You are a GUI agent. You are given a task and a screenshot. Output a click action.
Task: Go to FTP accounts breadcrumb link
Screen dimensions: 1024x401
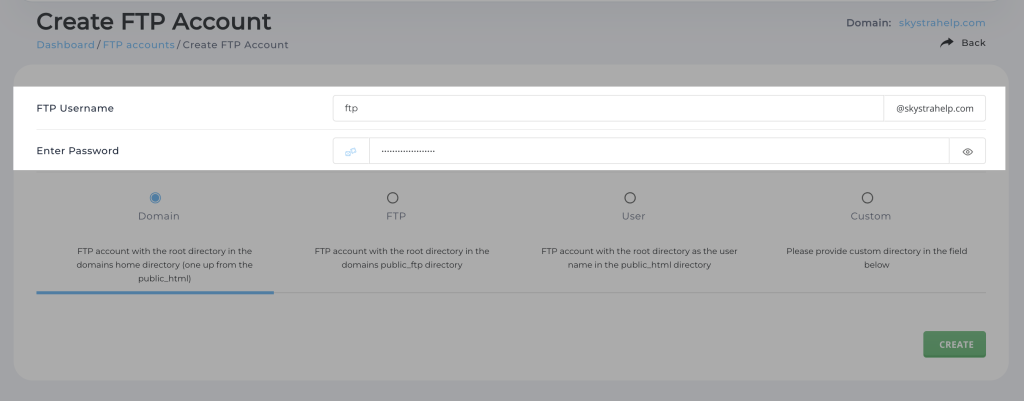point(139,45)
